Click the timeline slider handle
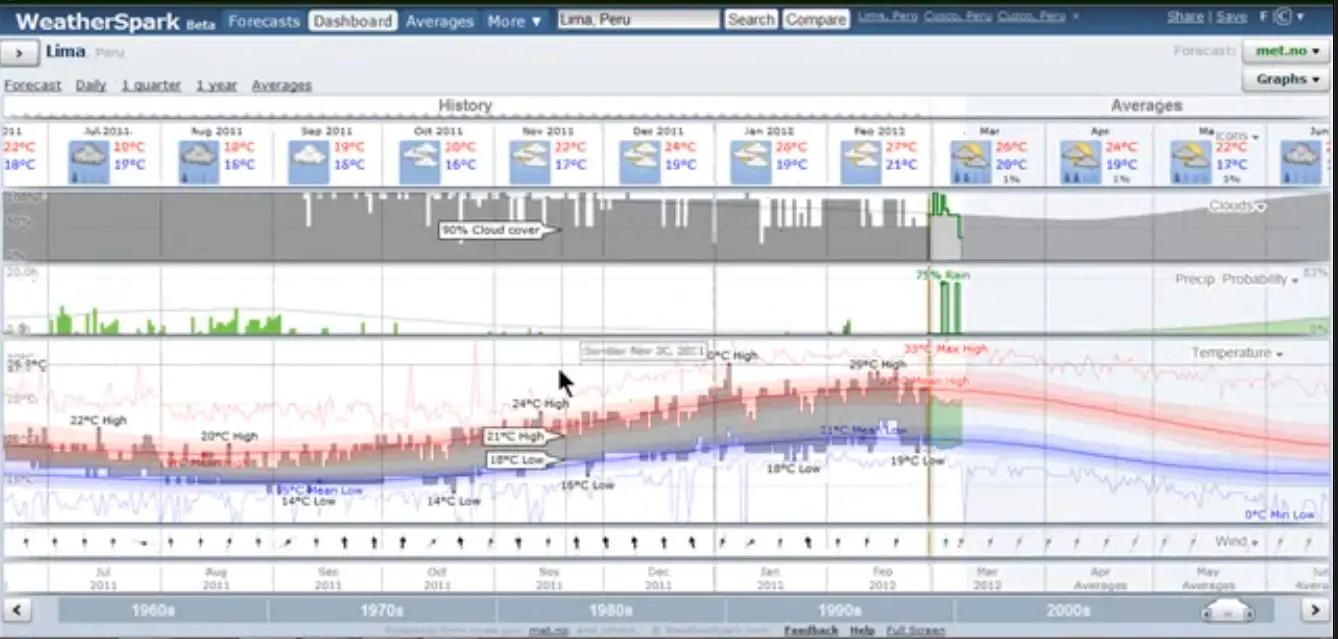This screenshot has height=639, width=1338. [x=1227, y=609]
